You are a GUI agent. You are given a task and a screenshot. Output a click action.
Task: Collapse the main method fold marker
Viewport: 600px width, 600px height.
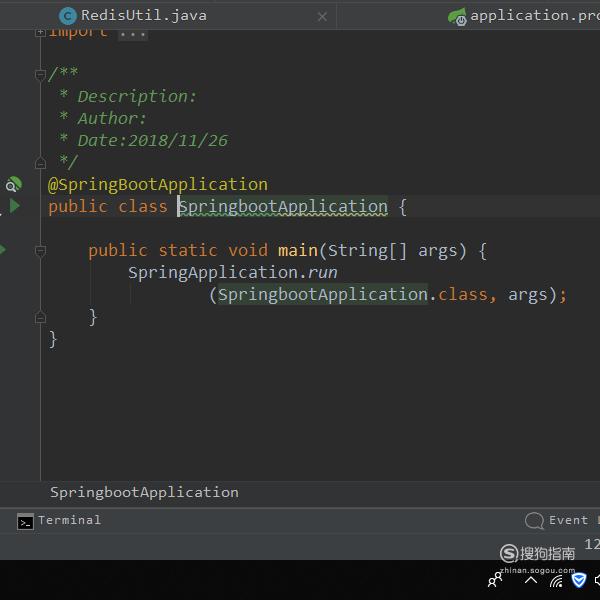click(40, 251)
